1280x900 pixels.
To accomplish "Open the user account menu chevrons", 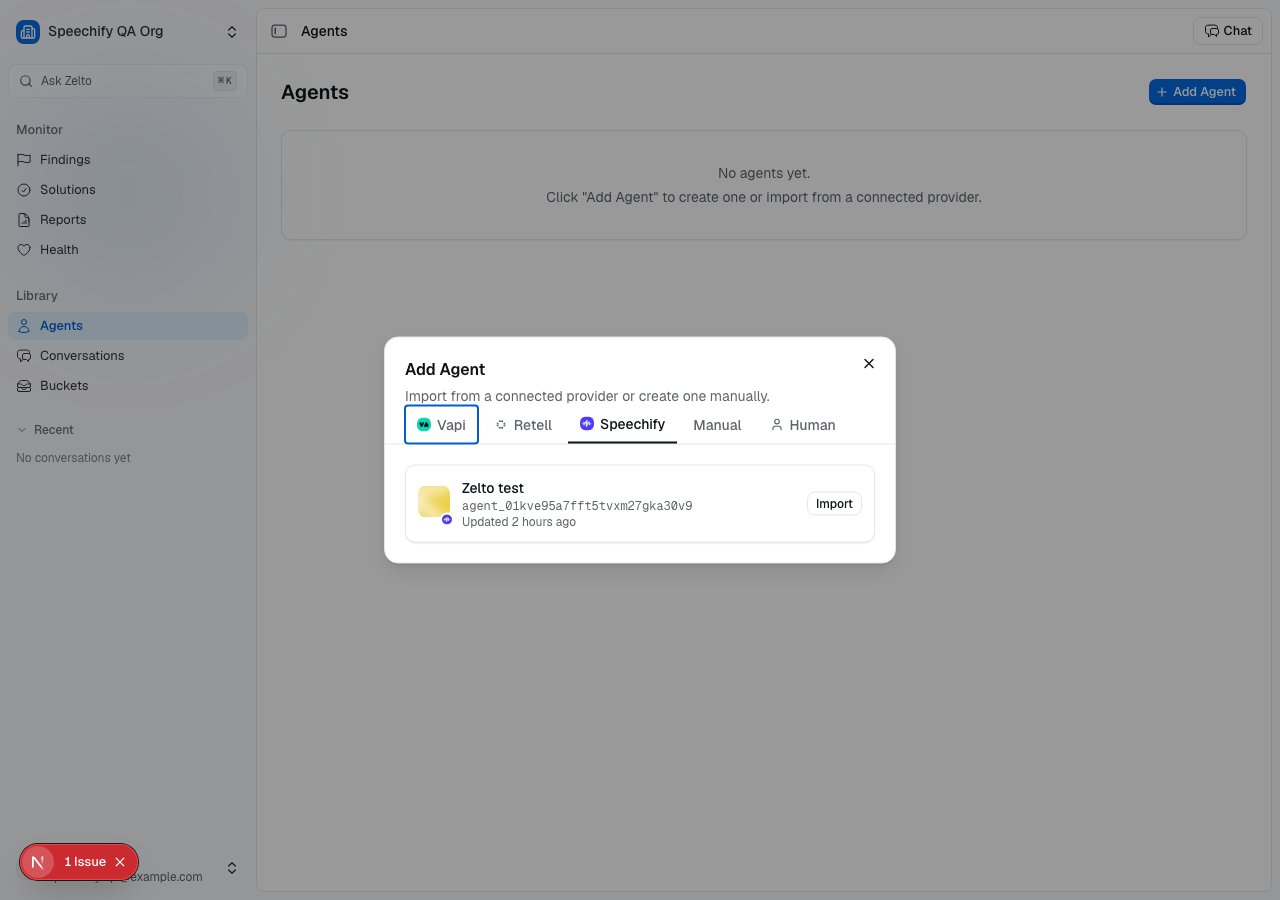I will (x=232, y=868).
